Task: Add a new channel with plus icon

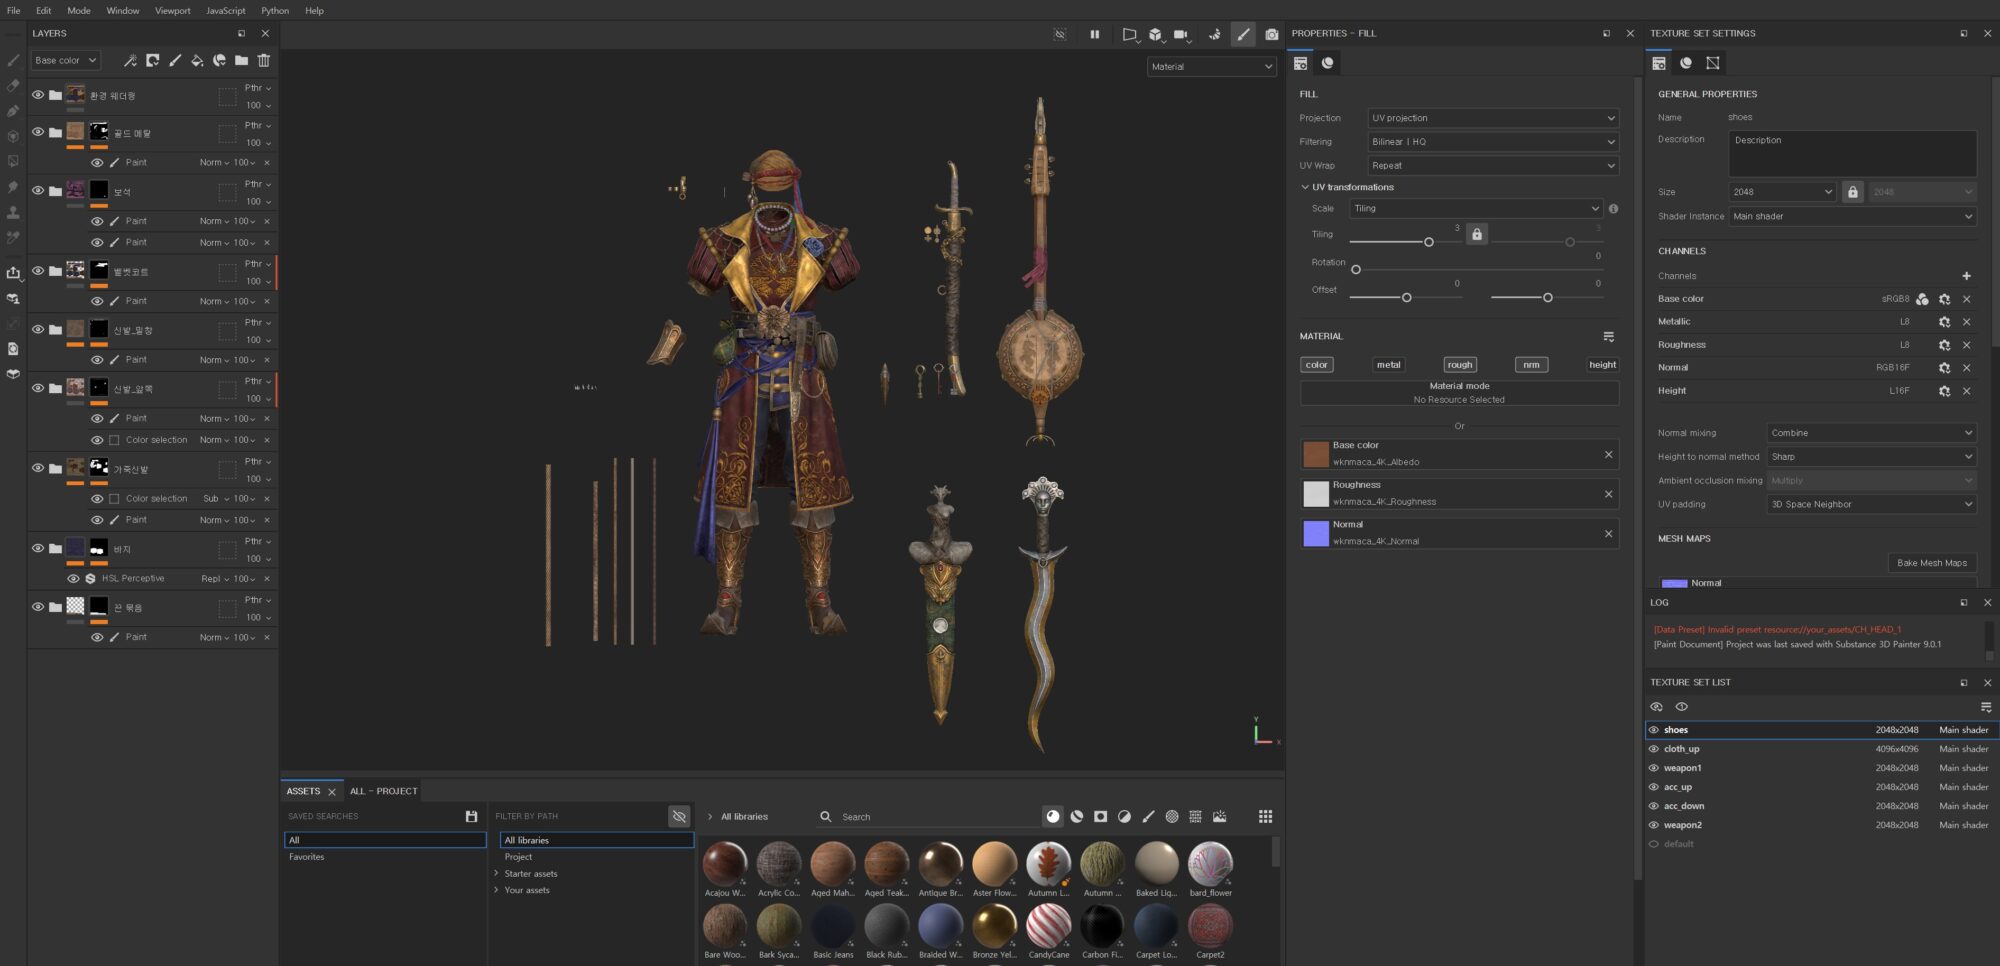Action: point(1966,276)
